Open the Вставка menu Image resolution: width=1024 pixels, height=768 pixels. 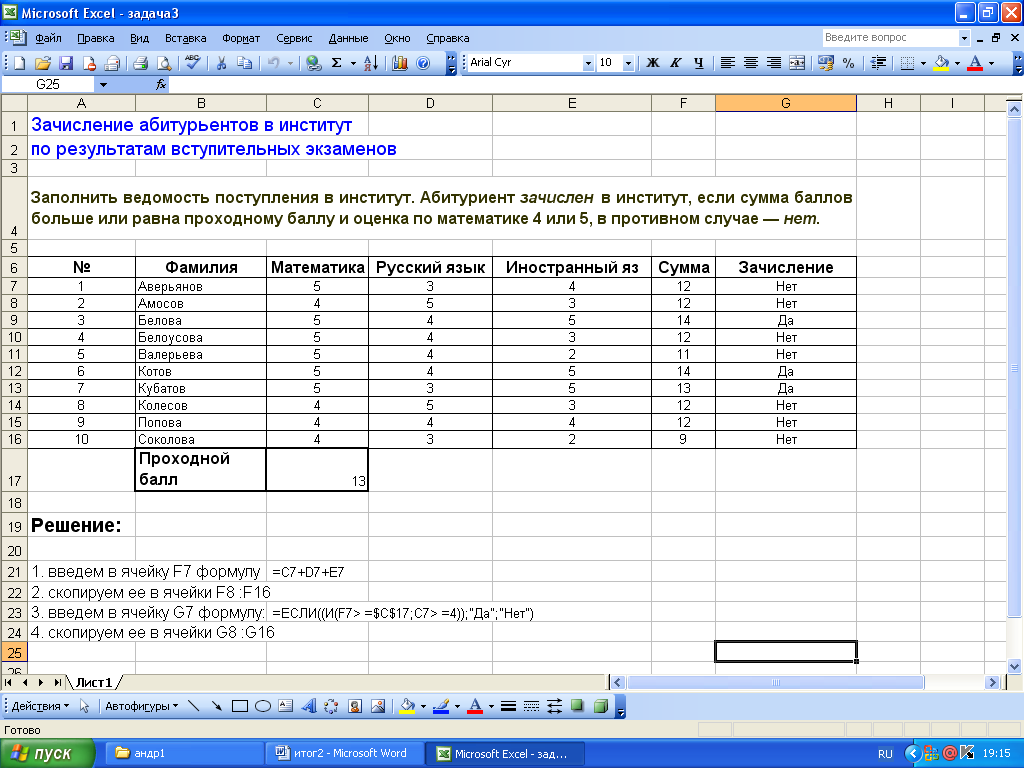185,38
